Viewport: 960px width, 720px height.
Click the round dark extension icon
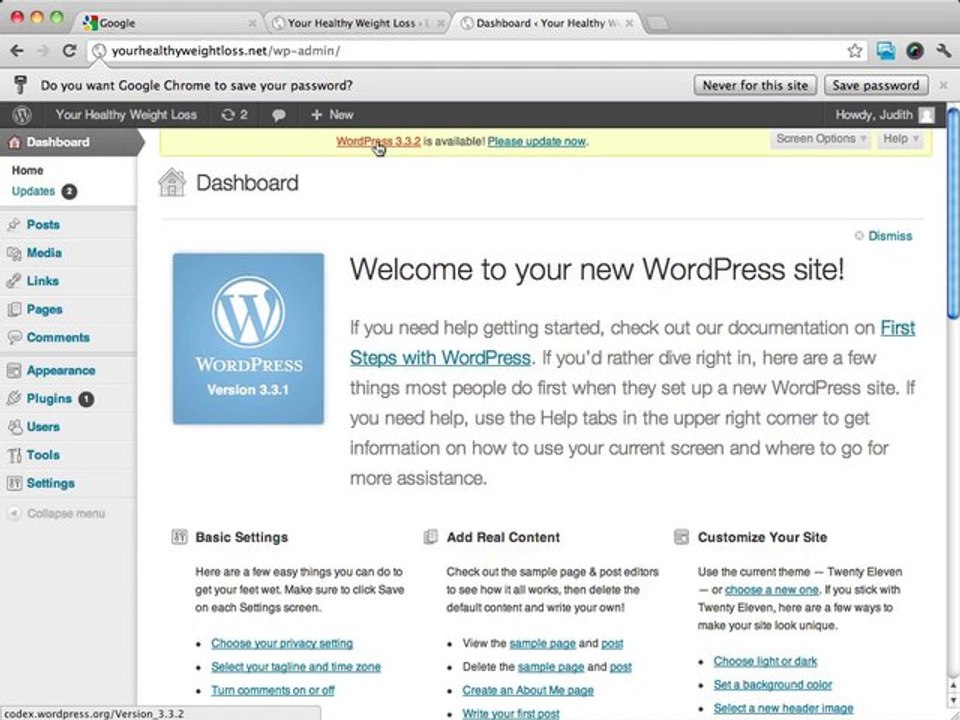point(915,51)
